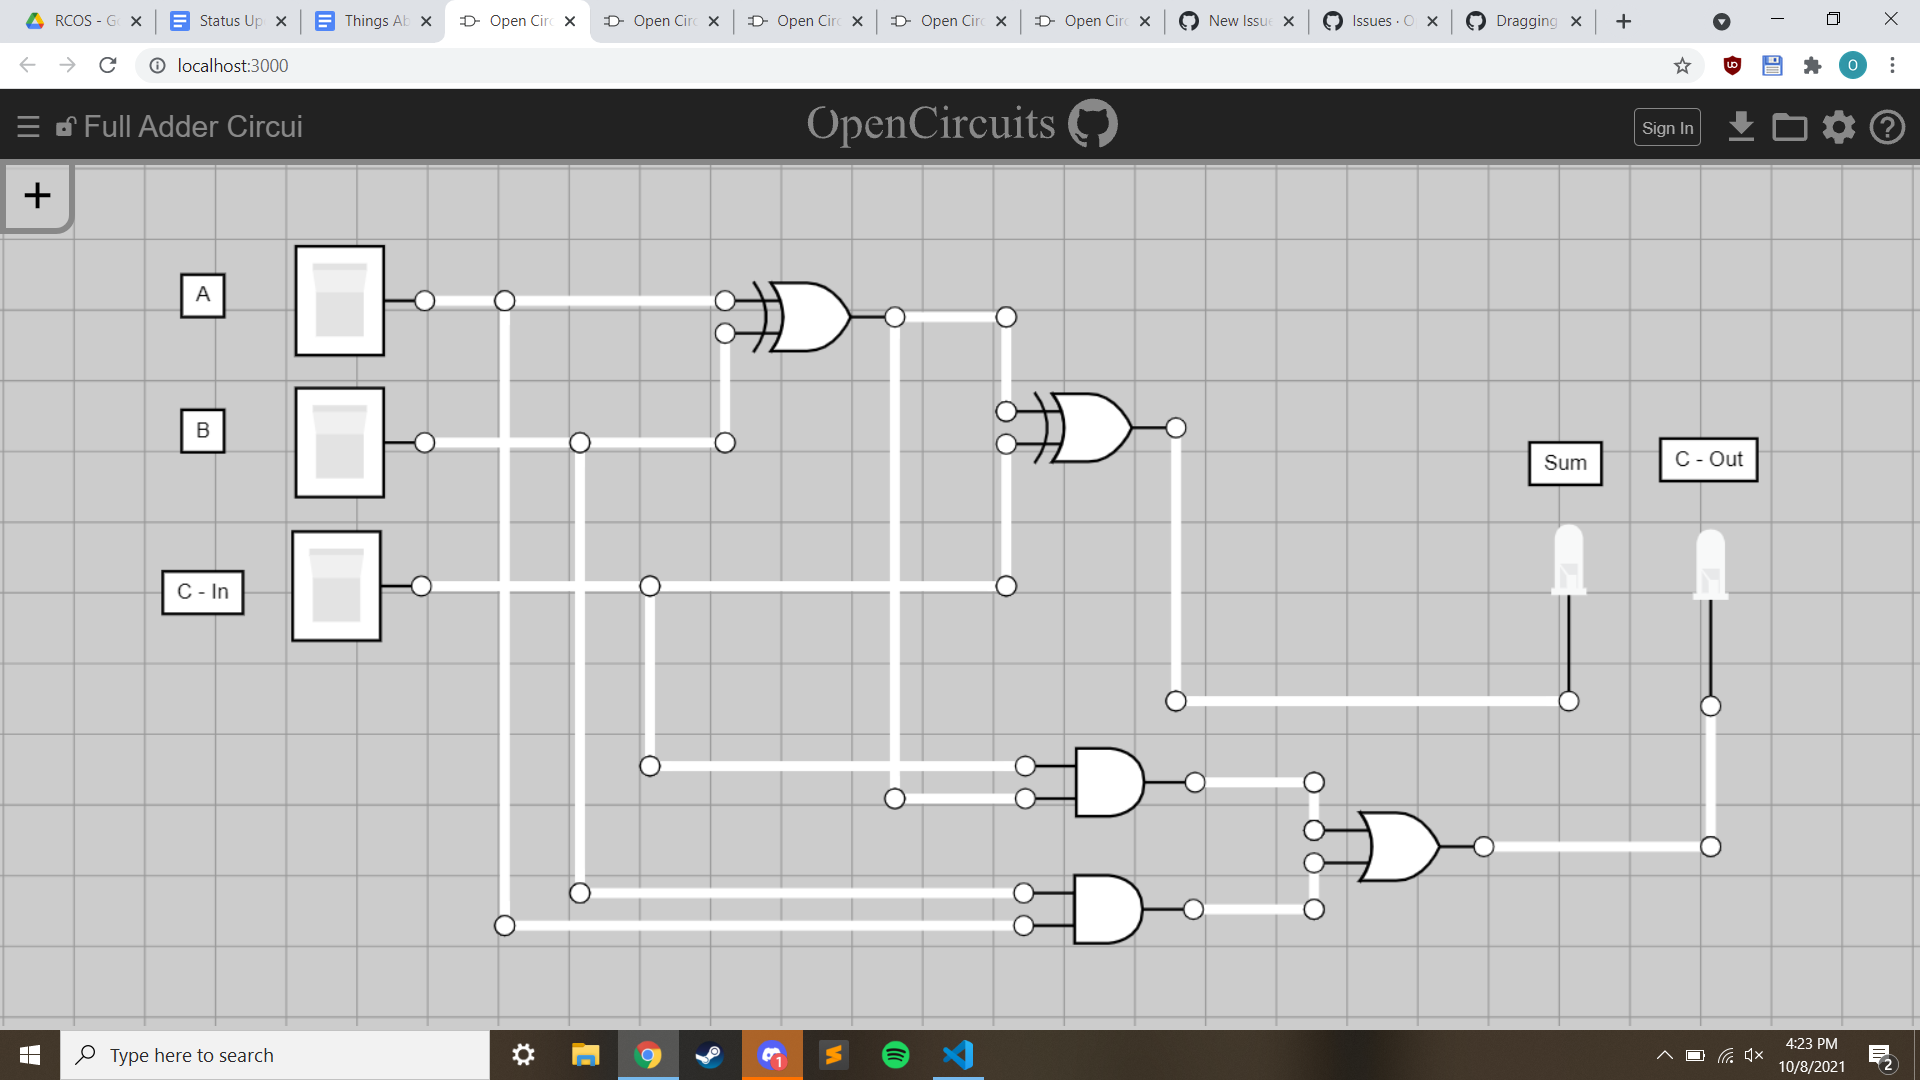Open OpenCircuits settings gear
The width and height of the screenshot is (1920, 1080).
(x=1838, y=127)
